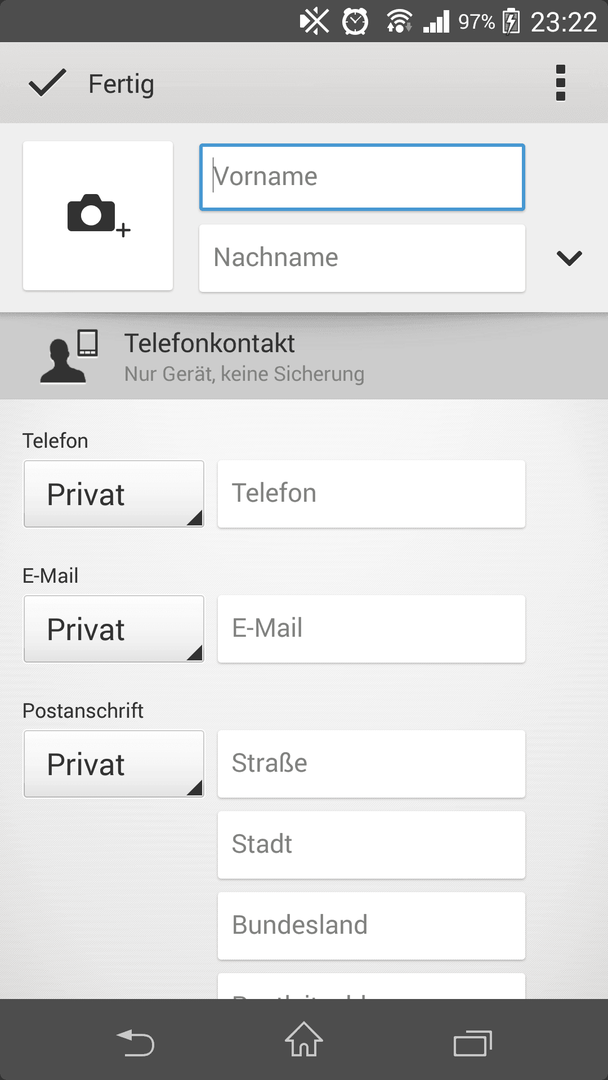This screenshot has width=608, height=1080.
Task: Tap the Android back navigation icon
Action: (135, 1041)
